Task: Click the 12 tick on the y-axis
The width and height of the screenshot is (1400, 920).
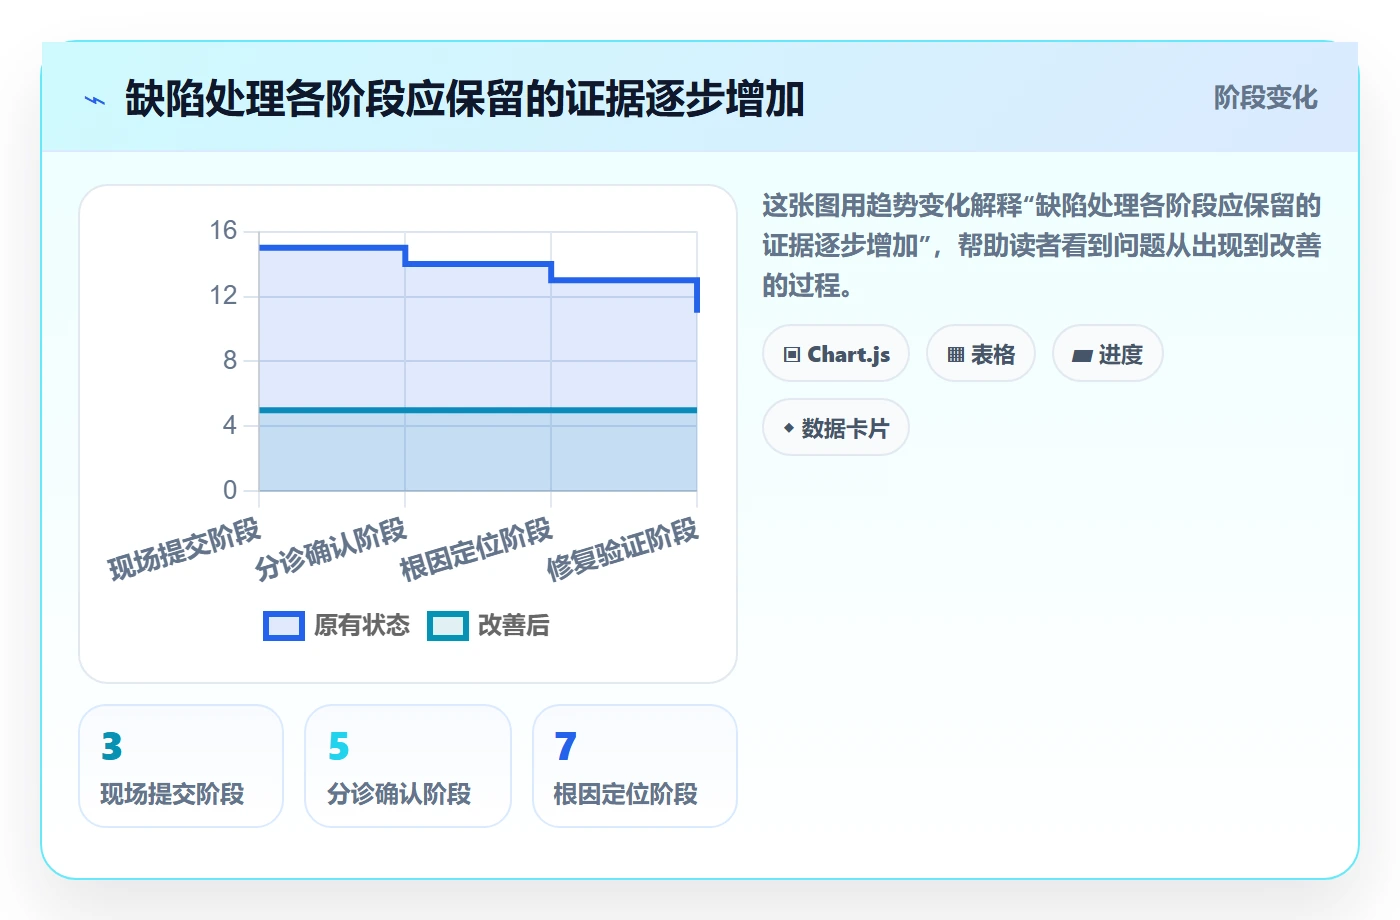Action: [223, 296]
